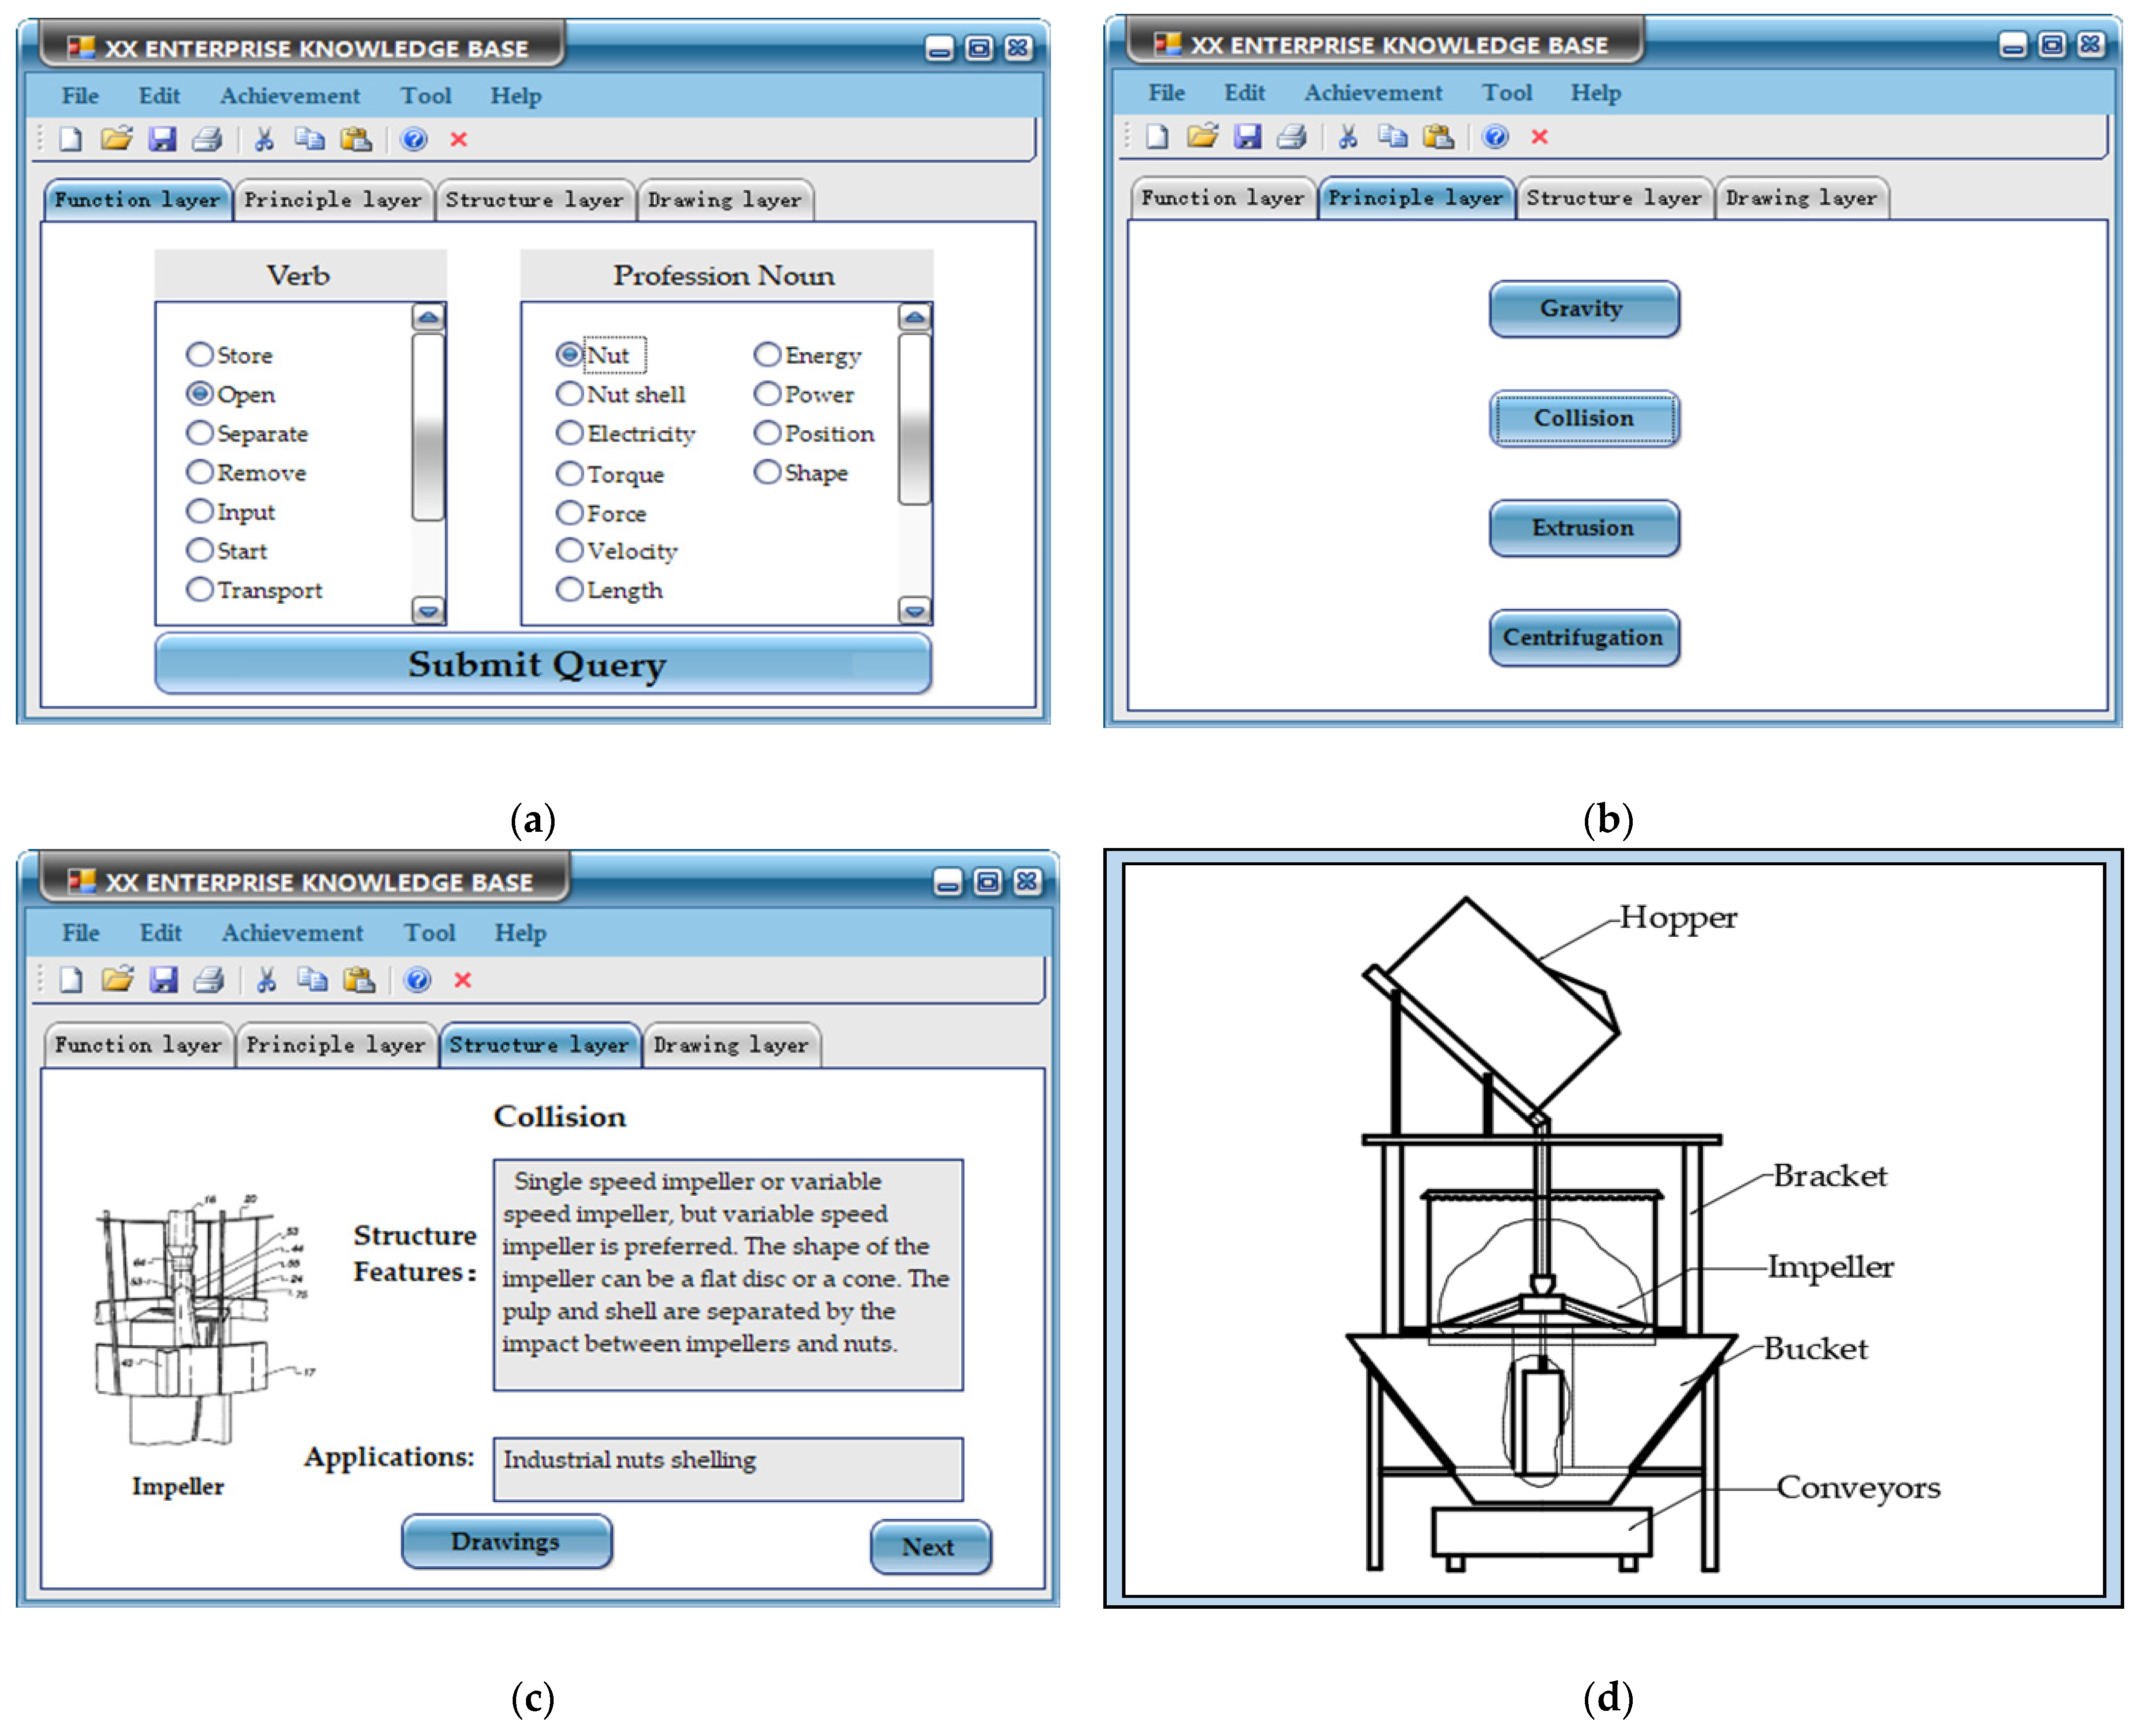2137x1736 pixels.
Task: Click the New document icon in the Collision structure window
Action: tap(71, 980)
